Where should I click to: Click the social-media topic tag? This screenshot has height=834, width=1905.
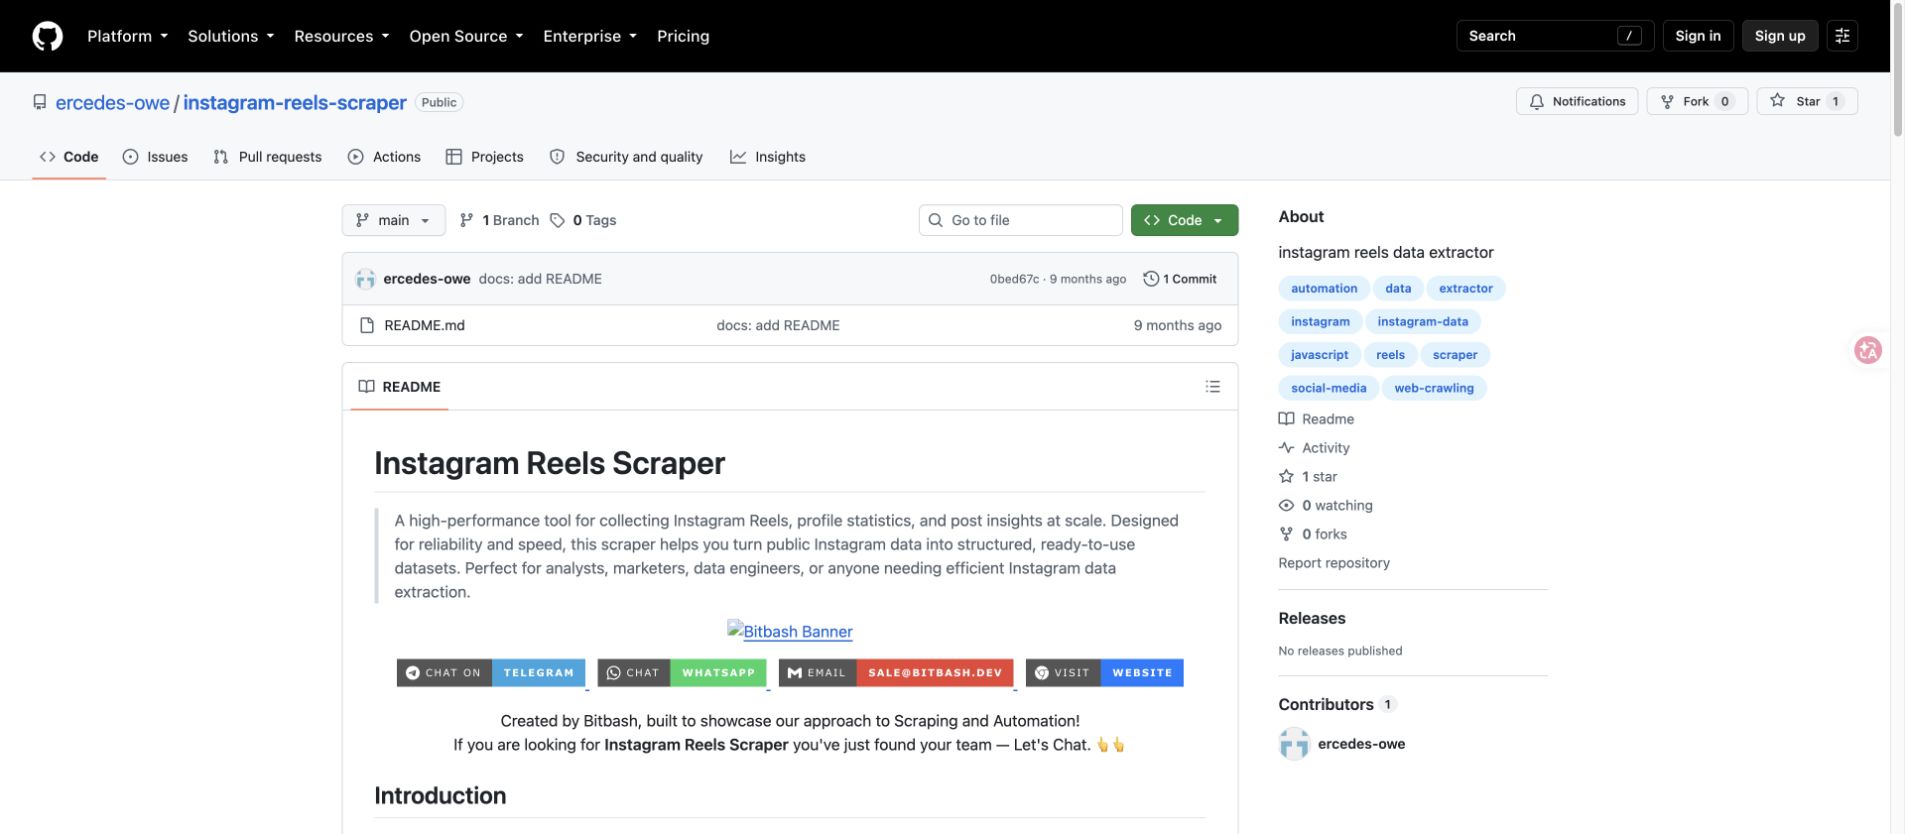pyautogui.click(x=1328, y=388)
